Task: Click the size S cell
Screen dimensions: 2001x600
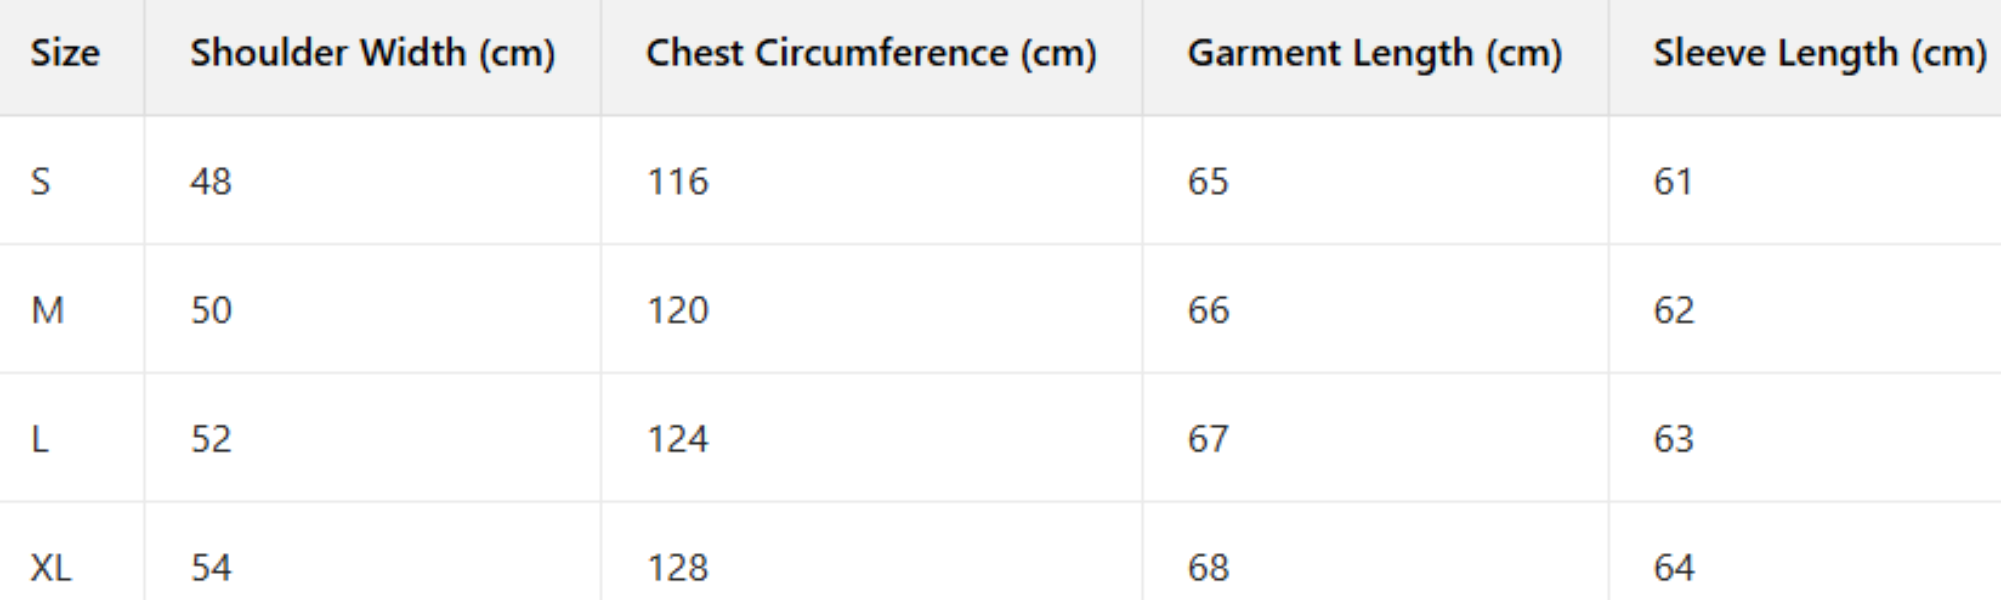Action: [x=40, y=182]
